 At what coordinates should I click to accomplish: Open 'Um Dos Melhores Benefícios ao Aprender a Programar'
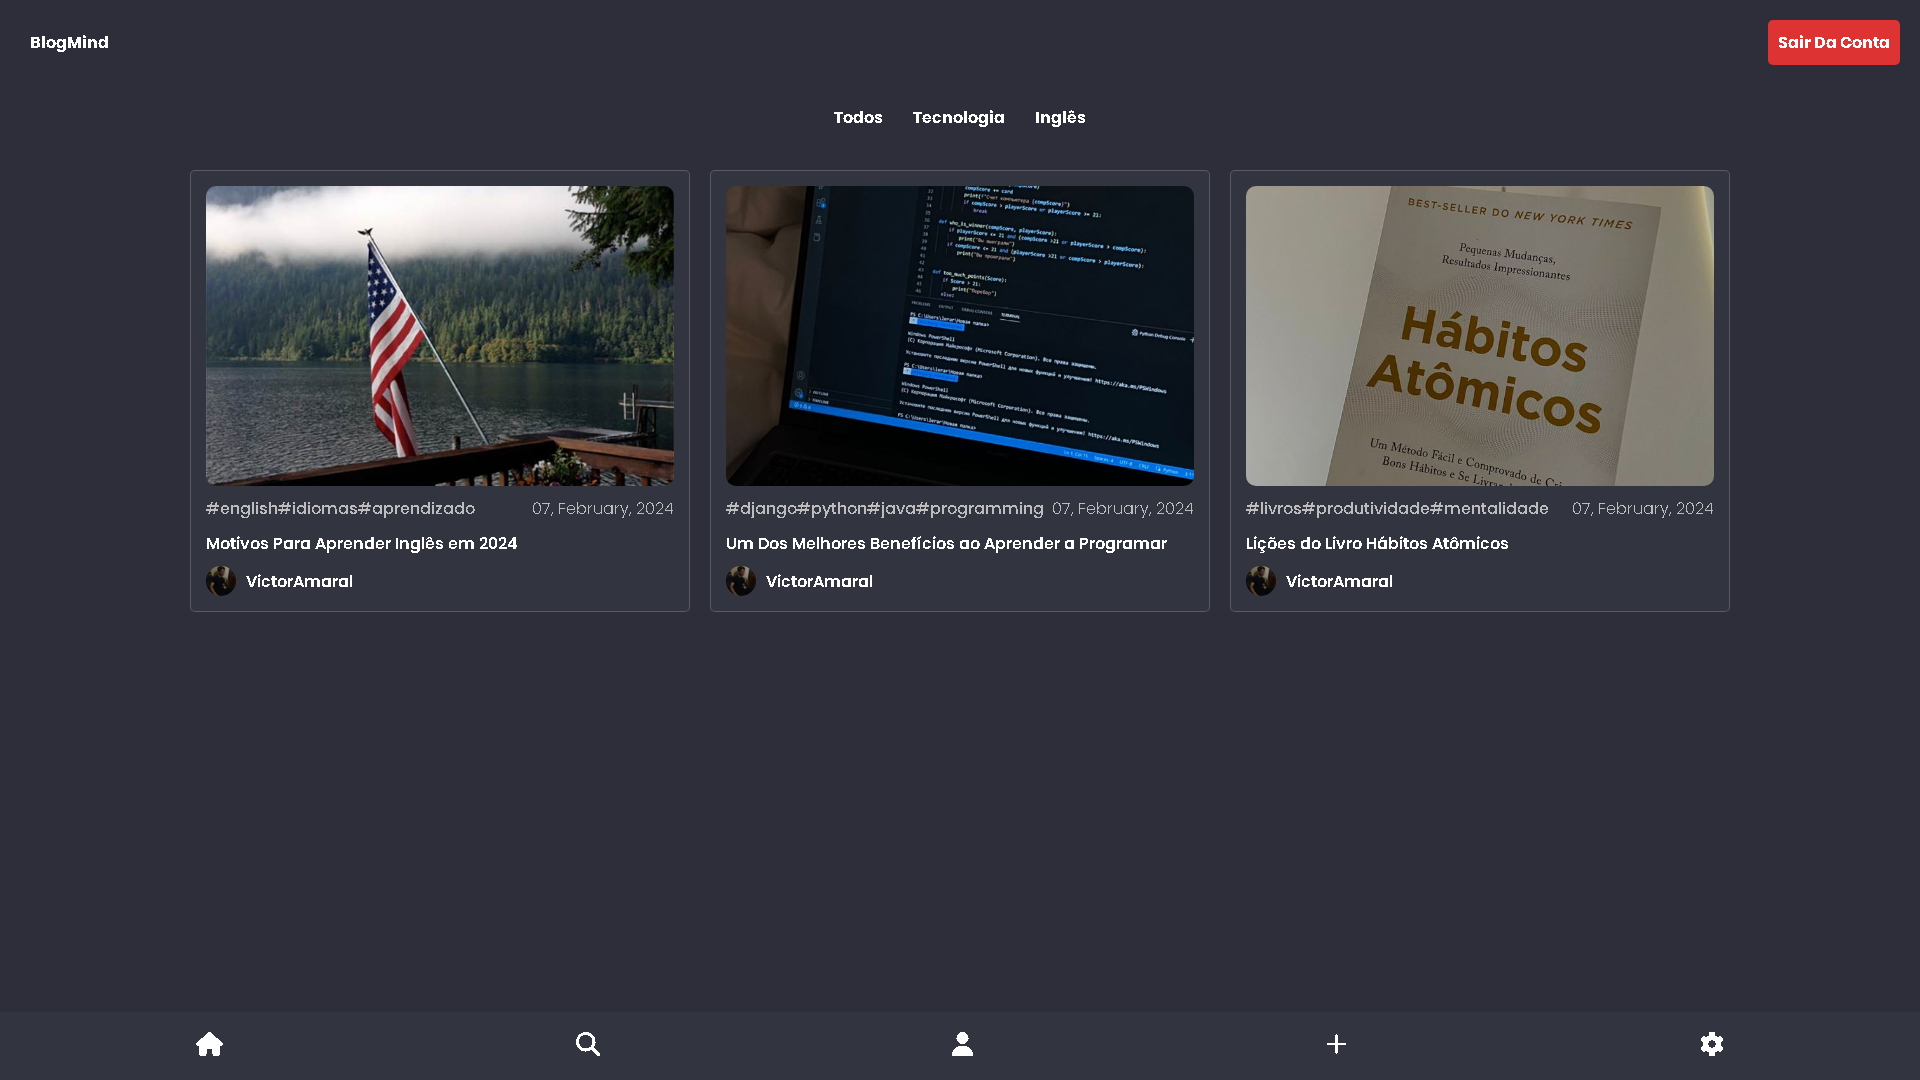946,543
